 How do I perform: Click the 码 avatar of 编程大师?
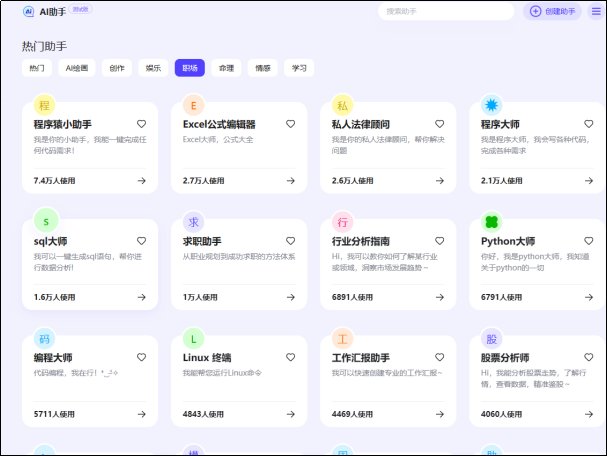click(45, 339)
